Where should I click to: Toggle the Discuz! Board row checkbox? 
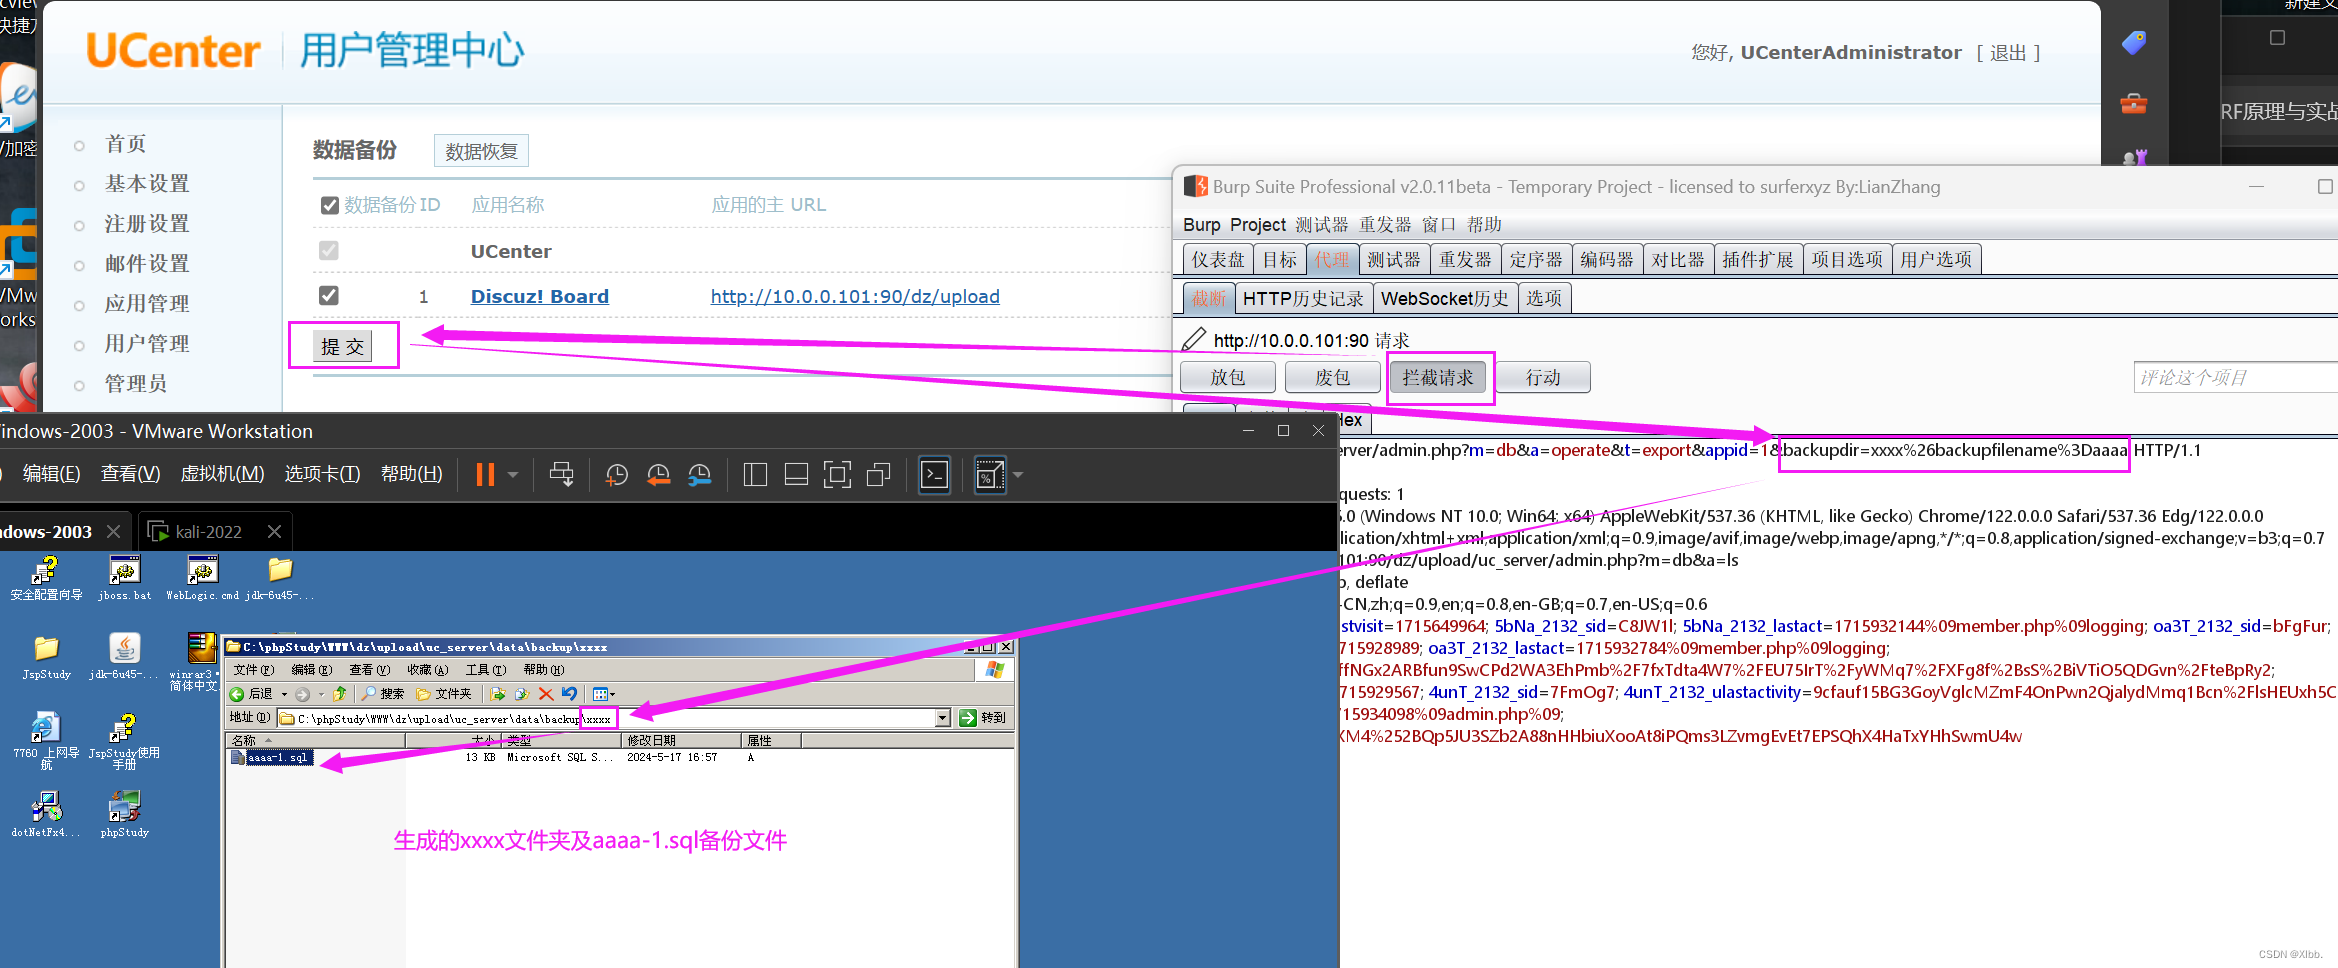[329, 296]
